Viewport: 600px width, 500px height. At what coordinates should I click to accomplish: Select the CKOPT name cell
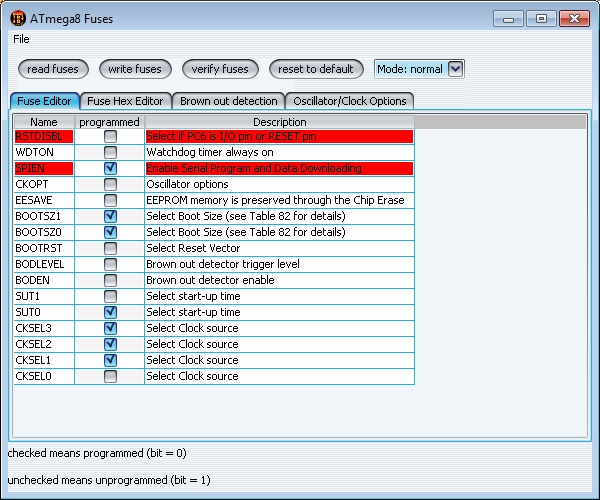coord(44,184)
